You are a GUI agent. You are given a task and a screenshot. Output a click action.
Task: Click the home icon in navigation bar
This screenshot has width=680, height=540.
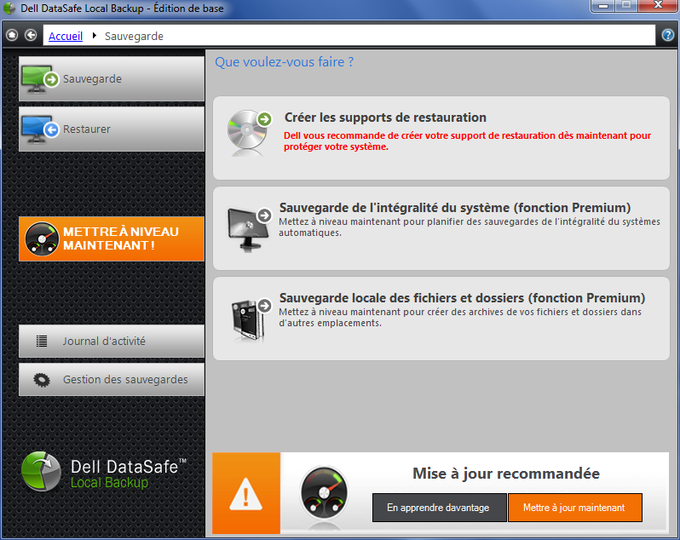(12, 35)
